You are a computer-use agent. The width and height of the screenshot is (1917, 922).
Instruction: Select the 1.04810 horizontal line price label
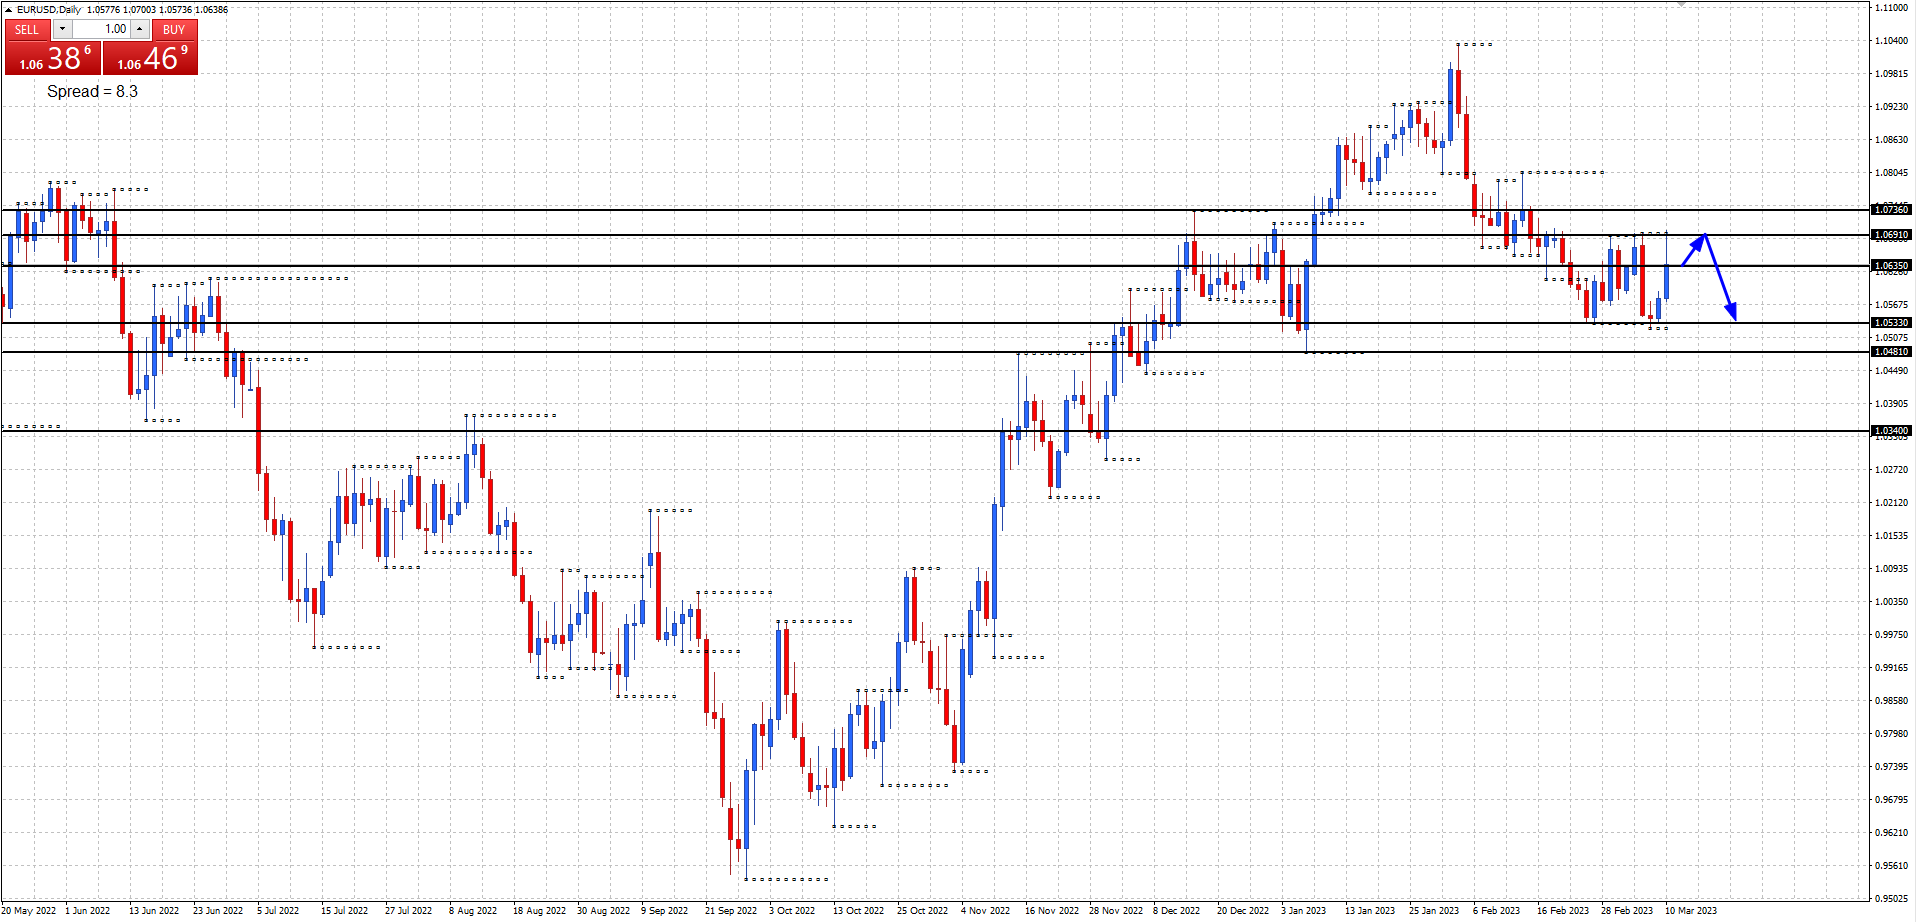(x=1890, y=352)
